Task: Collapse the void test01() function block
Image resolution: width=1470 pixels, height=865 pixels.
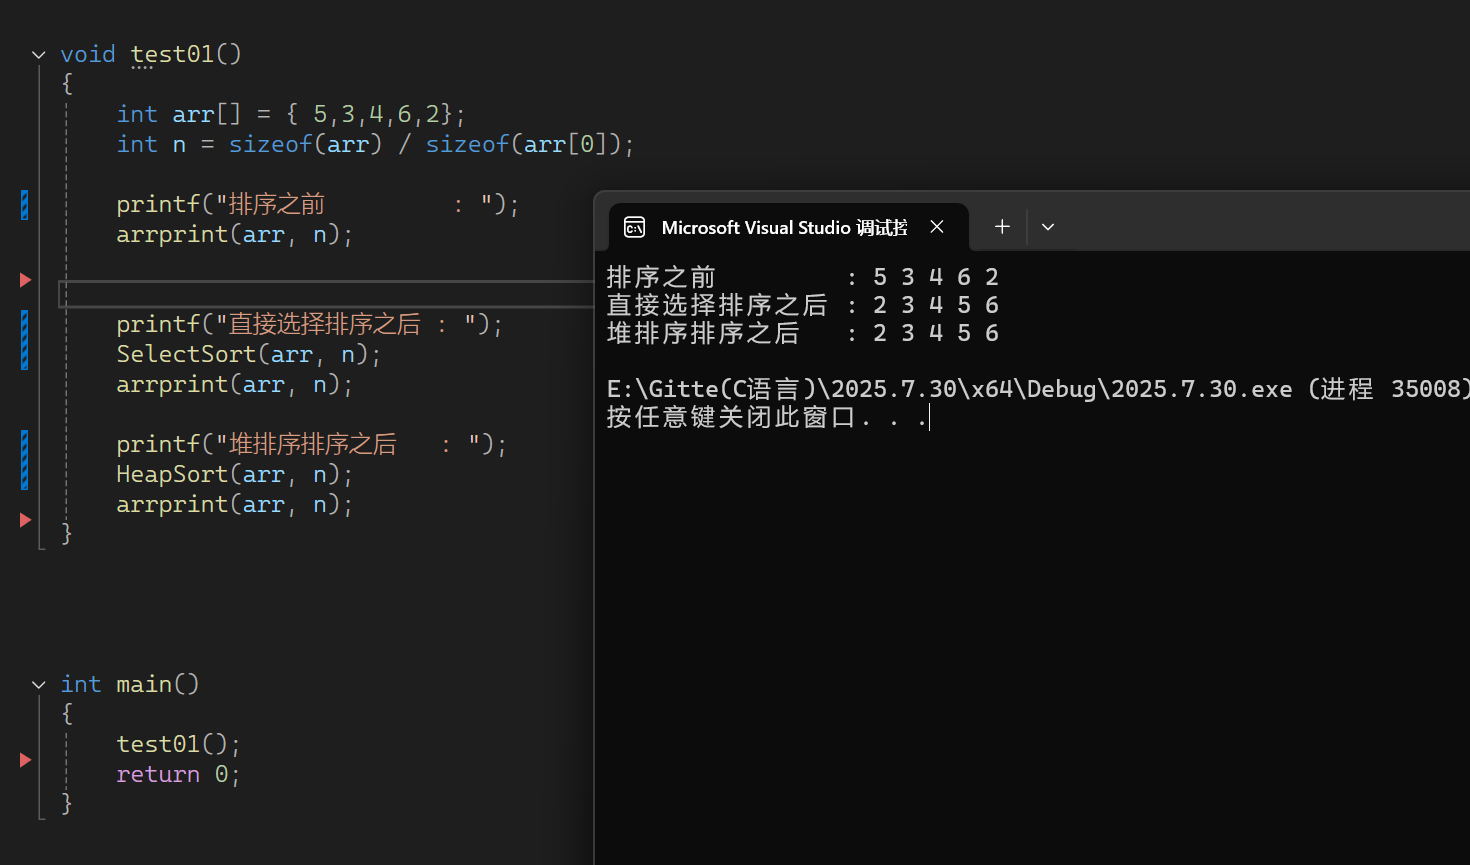Action: coord(39,55)
